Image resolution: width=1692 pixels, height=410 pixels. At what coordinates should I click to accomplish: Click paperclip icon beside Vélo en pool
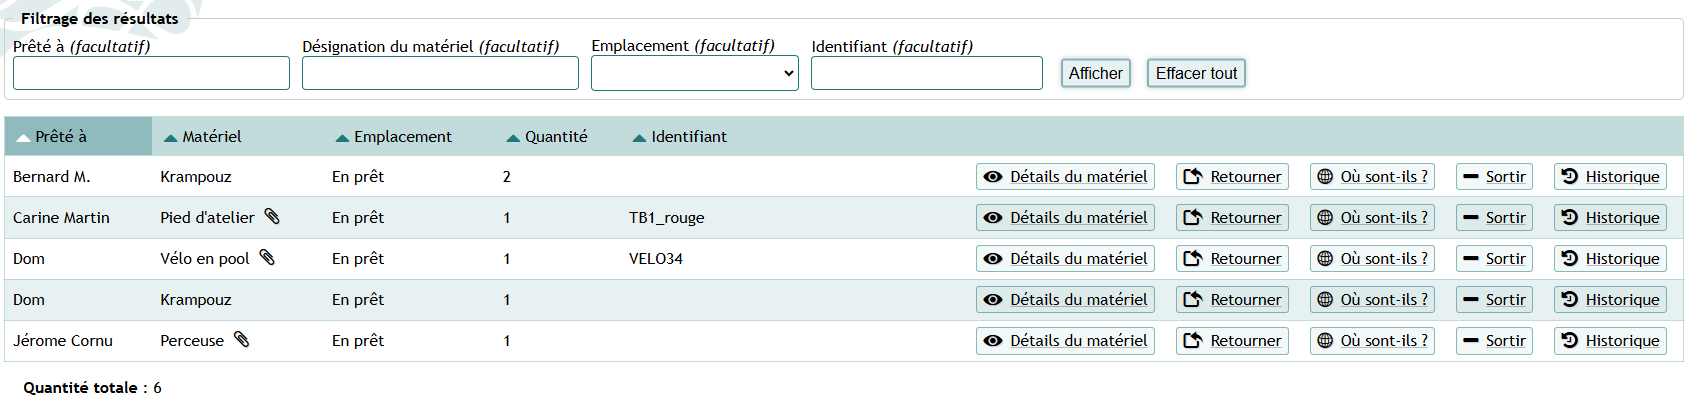(267, 257)
